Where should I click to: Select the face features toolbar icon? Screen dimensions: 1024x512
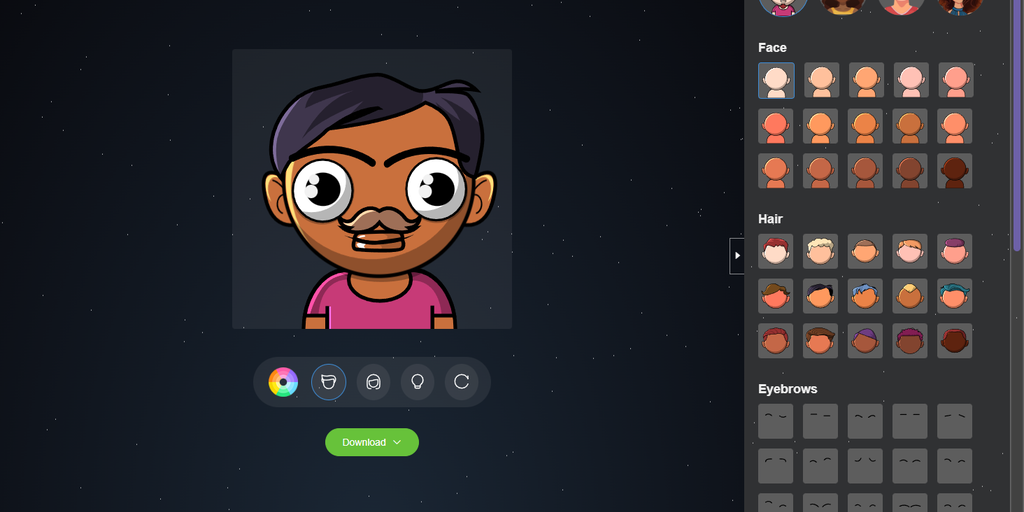tap(328, 382)
